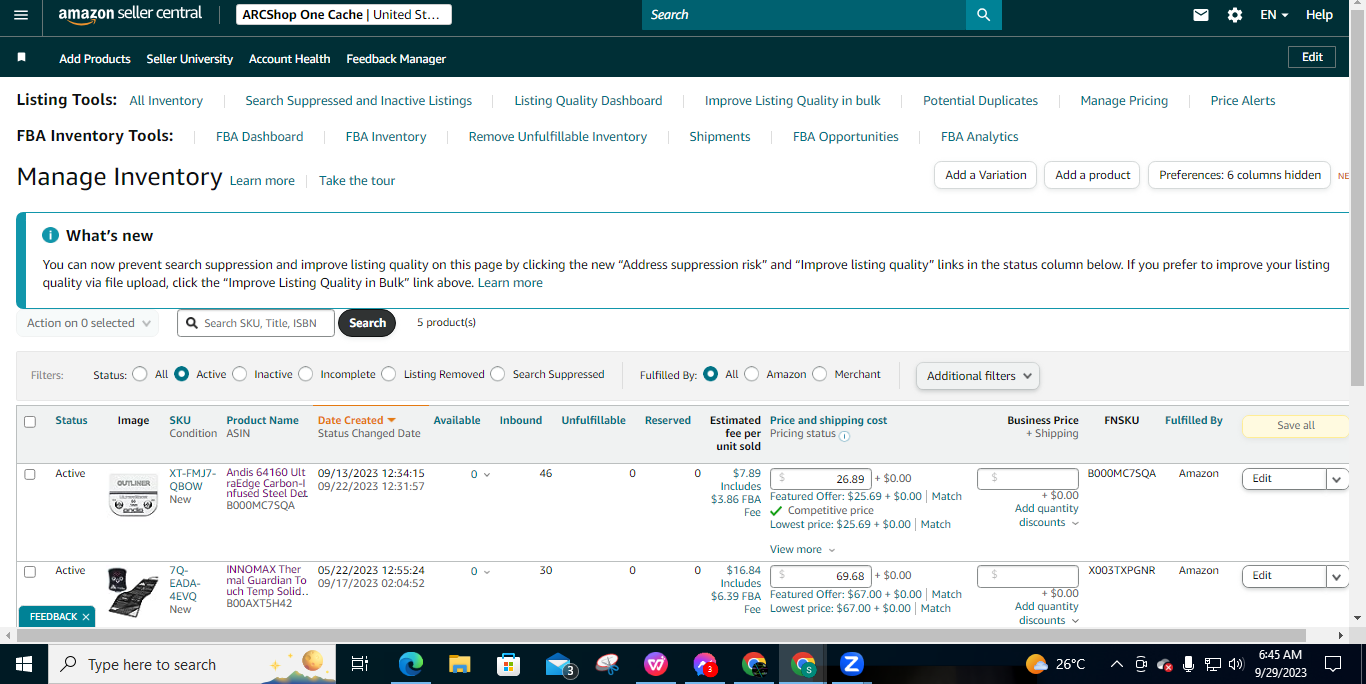This screenshot has height=684, width=1366.
Task: Open the Additional filters dropdown
Action: [x=977, y=376]
